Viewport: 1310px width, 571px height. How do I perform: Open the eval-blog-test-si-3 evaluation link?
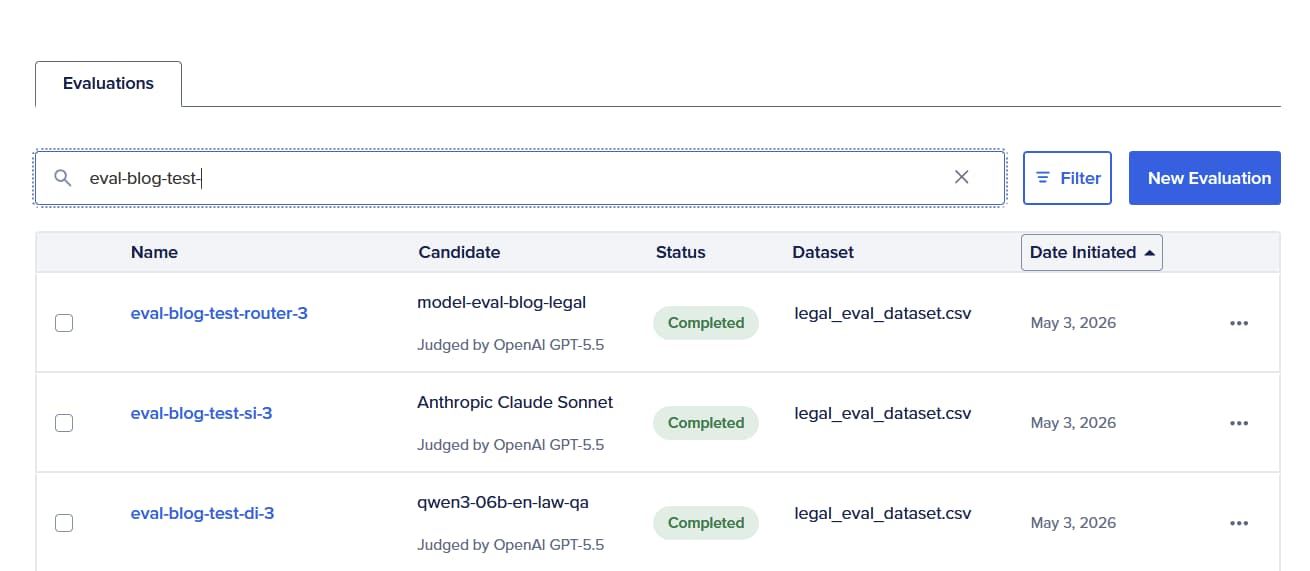pos(201,413)
